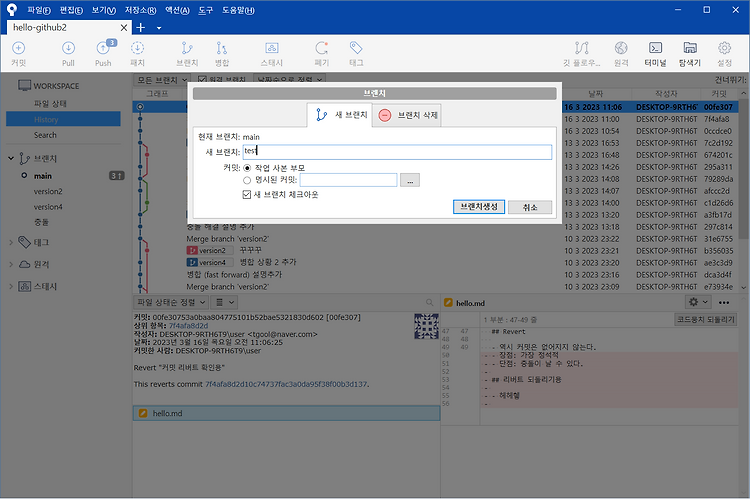This screenshot has height=499, width=750.
Task: Open reverted commit hash link 7f4afa8d2d10c
Action: pos(286,384)
